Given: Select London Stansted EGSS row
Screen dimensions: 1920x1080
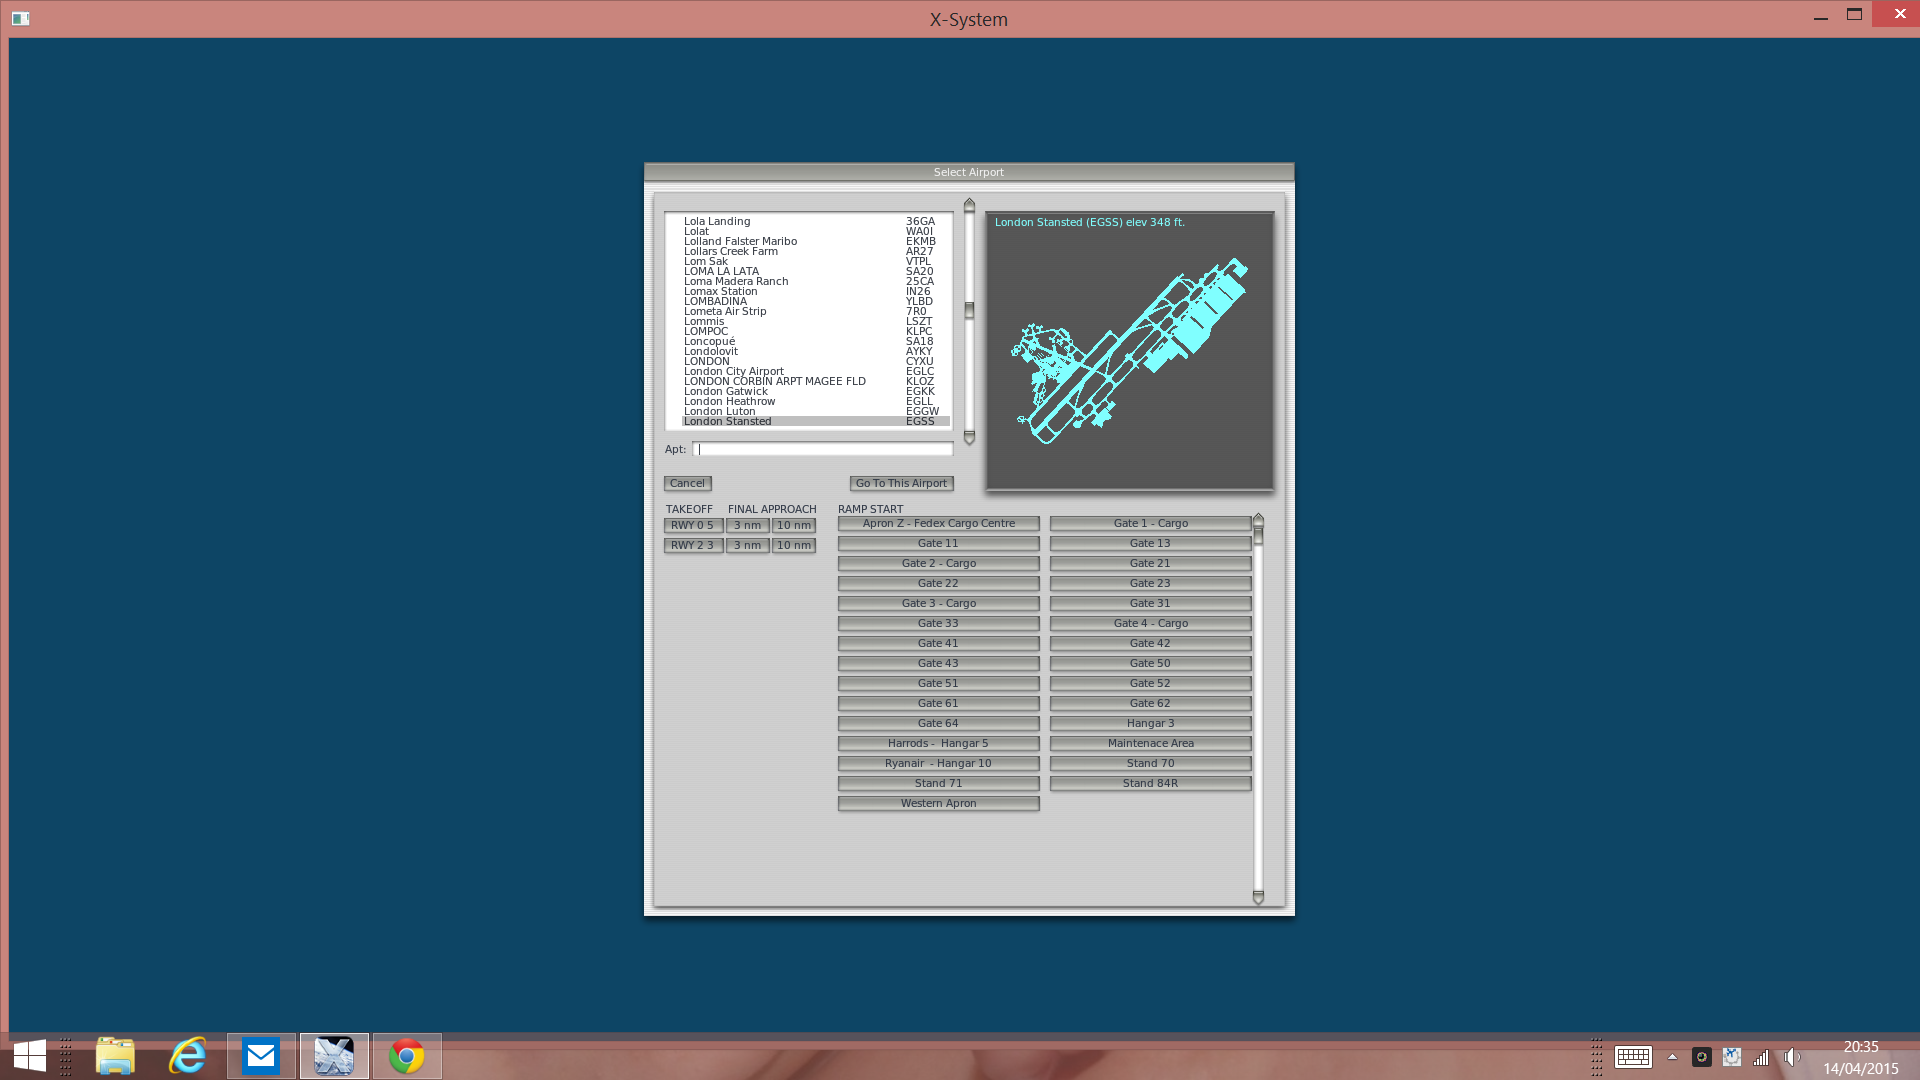Looking at the screenshot, I should [816, 421].
